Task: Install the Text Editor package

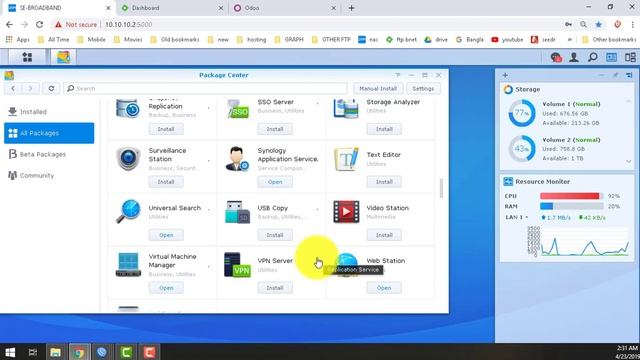Action: (x=384, y=182)
